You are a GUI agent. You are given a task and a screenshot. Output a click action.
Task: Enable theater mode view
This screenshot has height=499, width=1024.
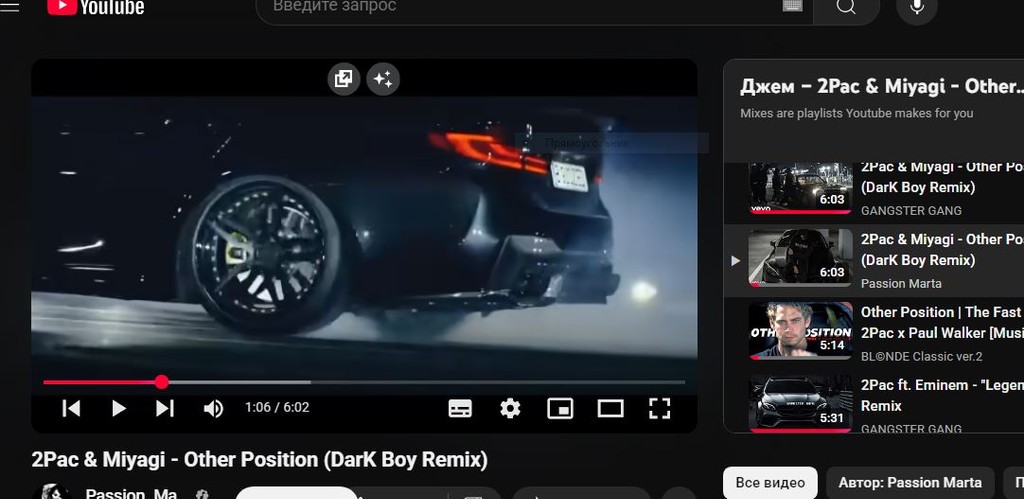click(x=611, y=409)
